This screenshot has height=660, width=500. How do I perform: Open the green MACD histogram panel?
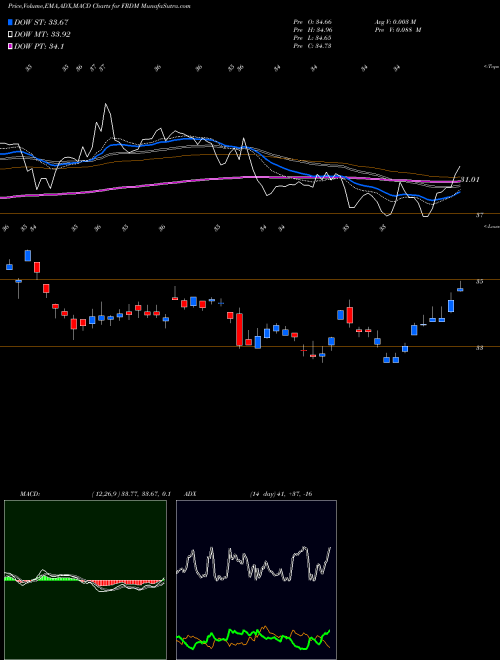85,580
